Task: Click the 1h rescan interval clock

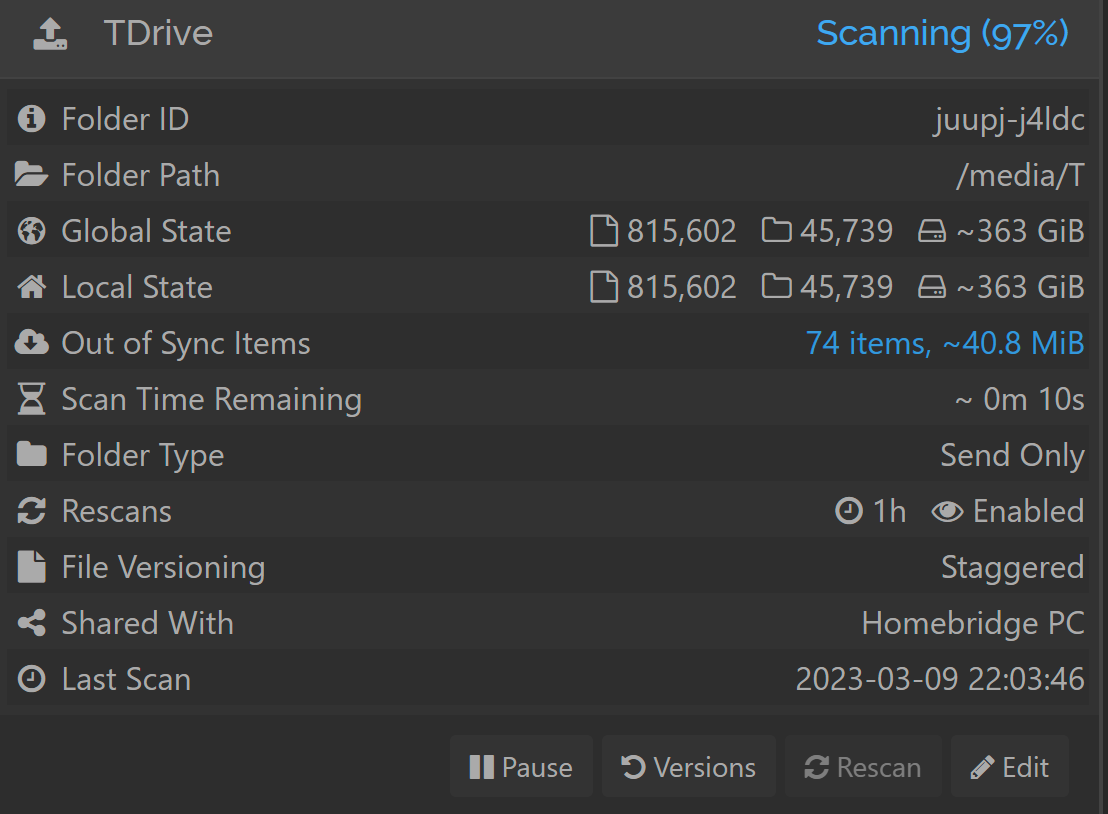Action: pyautogui.click(x=871, y=511)
